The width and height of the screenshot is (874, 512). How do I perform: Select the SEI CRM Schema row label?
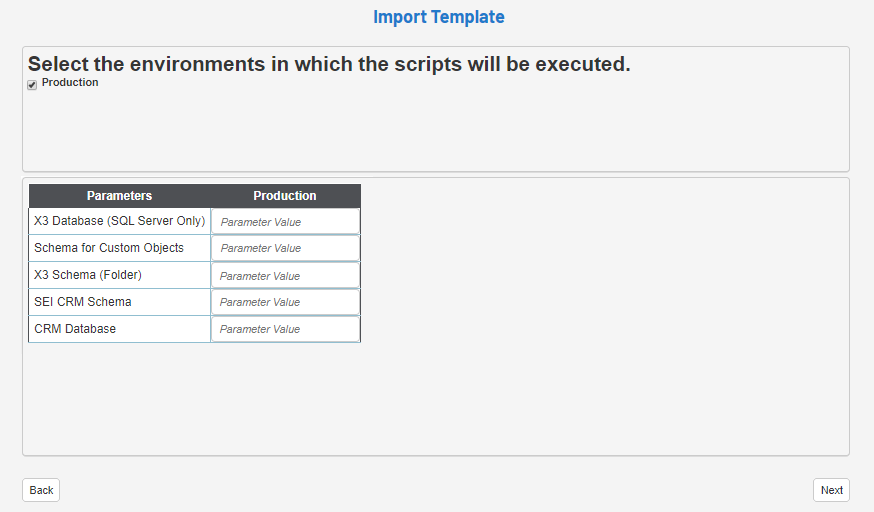(x=83, y=302)
